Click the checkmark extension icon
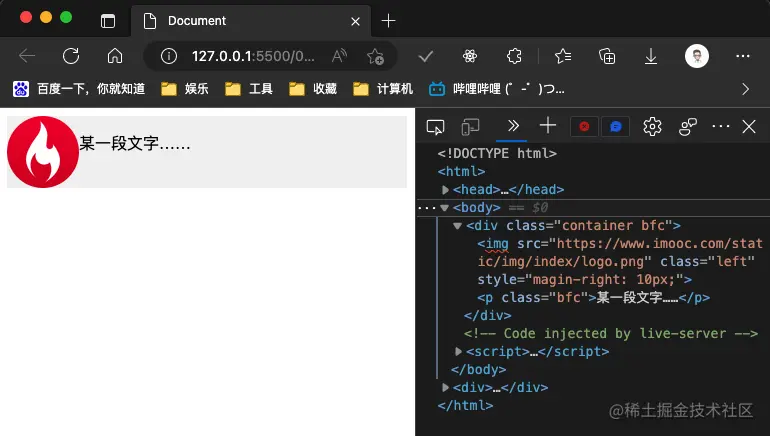The height and width of the screenshot is (436, 770). point(426,56)
